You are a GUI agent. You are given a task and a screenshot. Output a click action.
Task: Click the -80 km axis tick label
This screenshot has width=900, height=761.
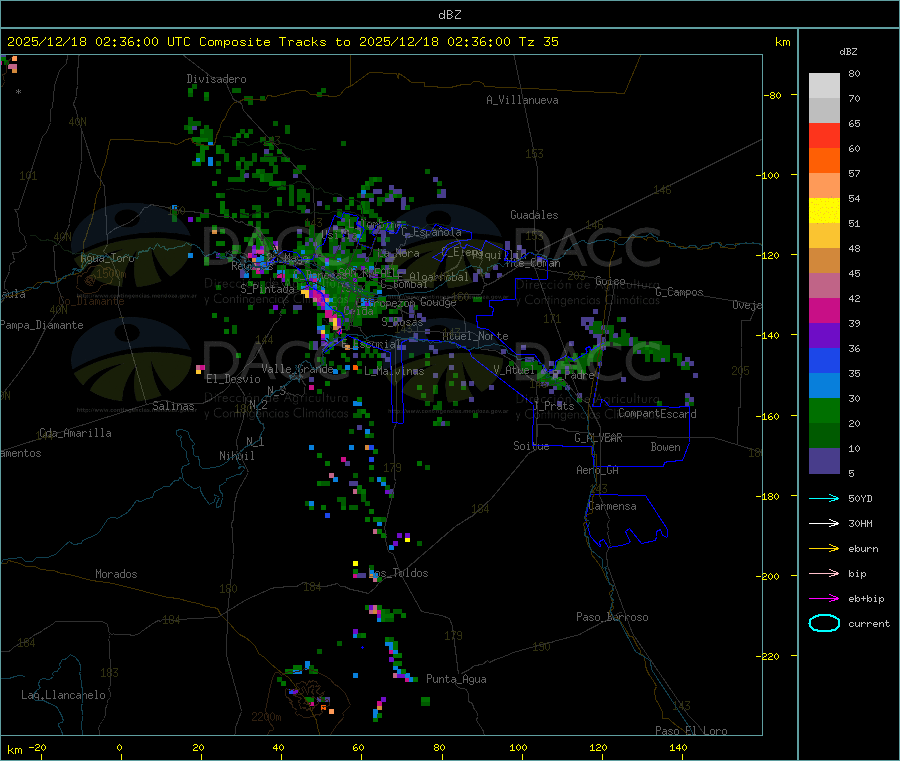[x=774, y=95]
